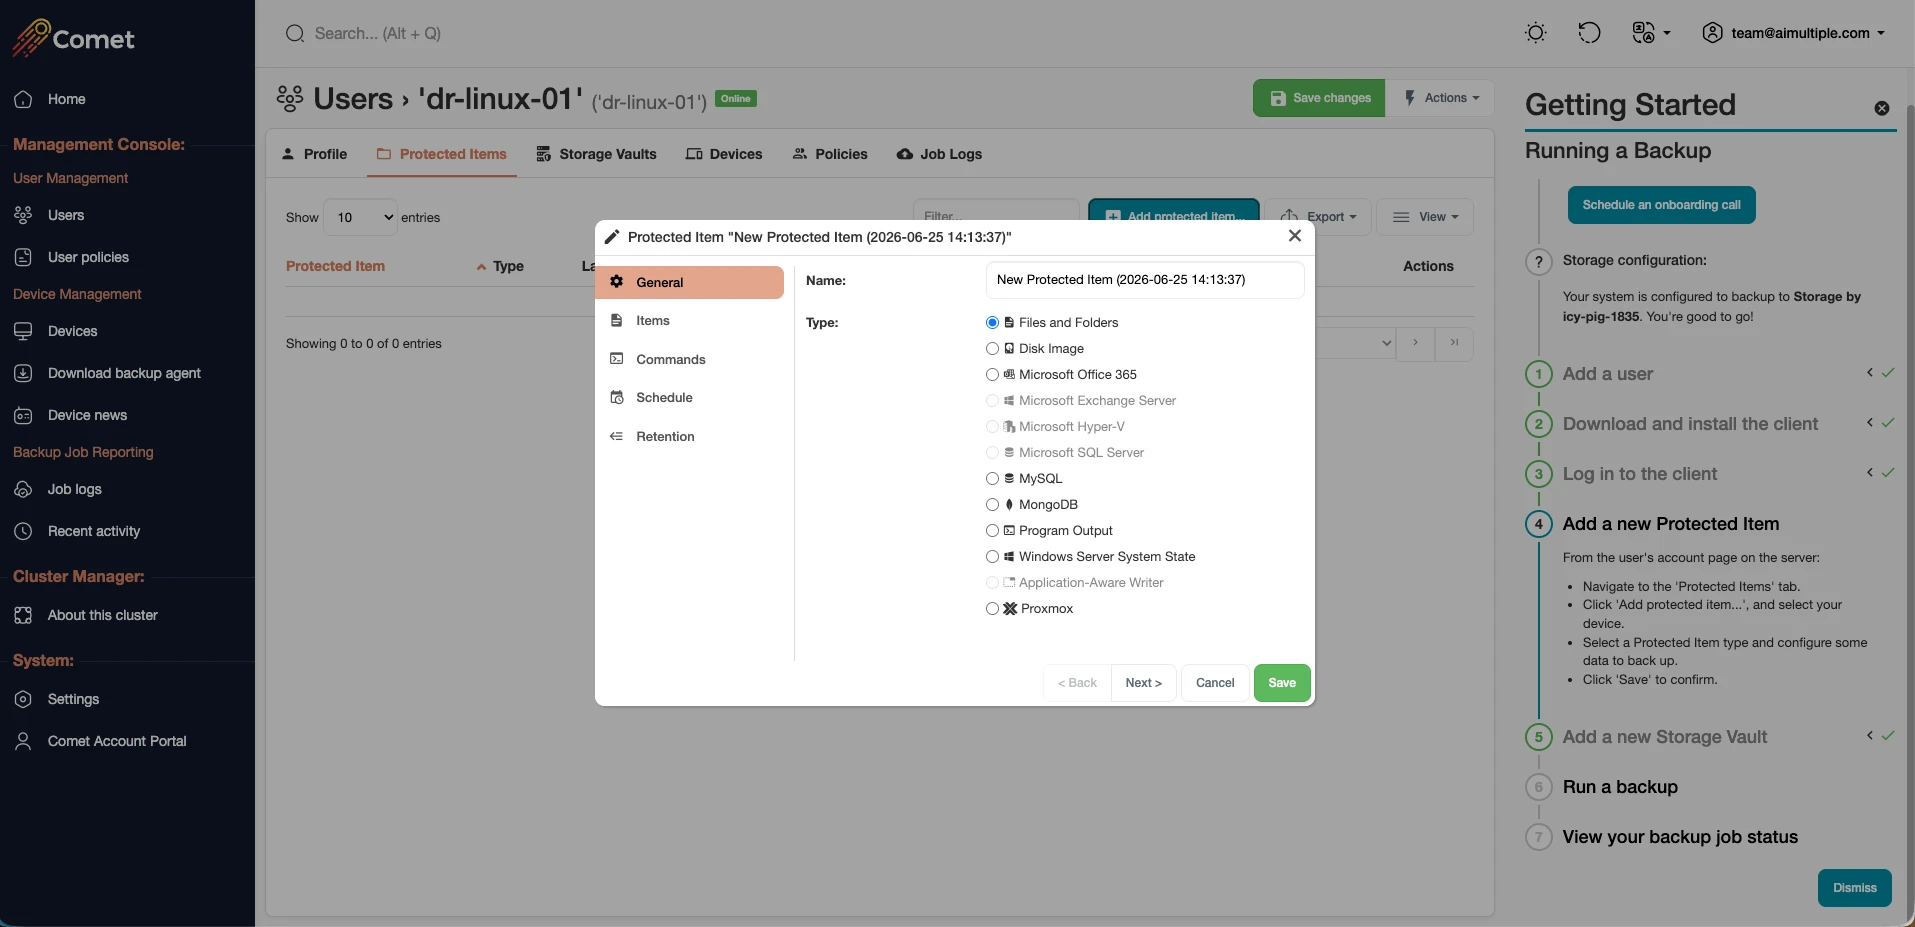Image resolution: width=1915 pixels, height=927 pixels.
Task: Select MongoDB radio button
Action: click(992, 505)
